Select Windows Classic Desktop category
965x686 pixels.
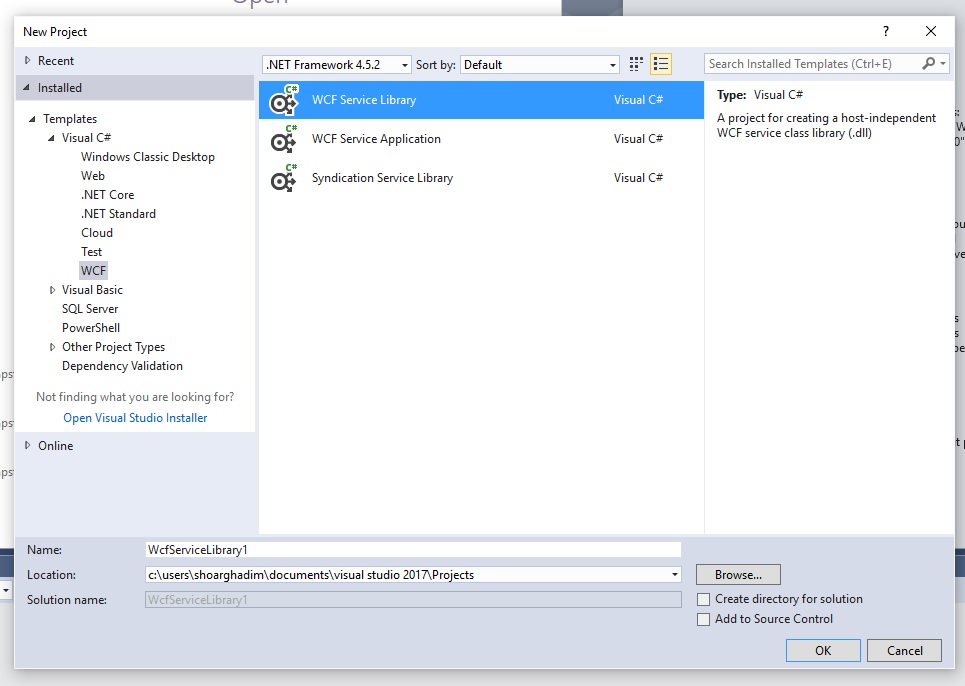coord(148,157)
